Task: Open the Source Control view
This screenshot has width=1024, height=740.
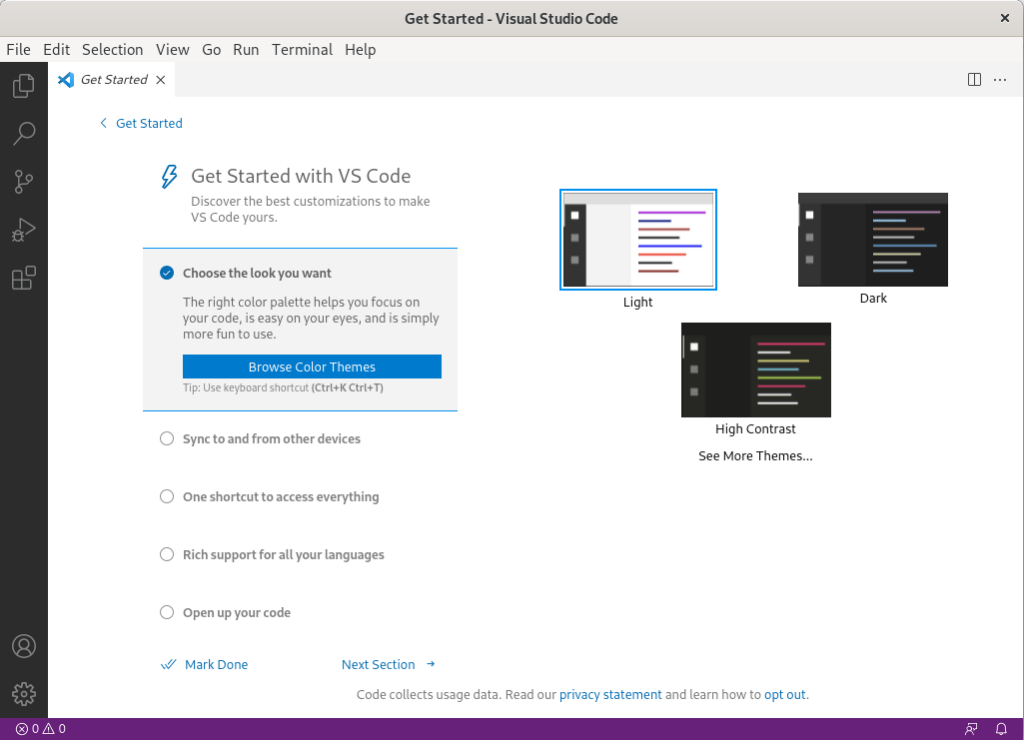Action: coord(23,181)
